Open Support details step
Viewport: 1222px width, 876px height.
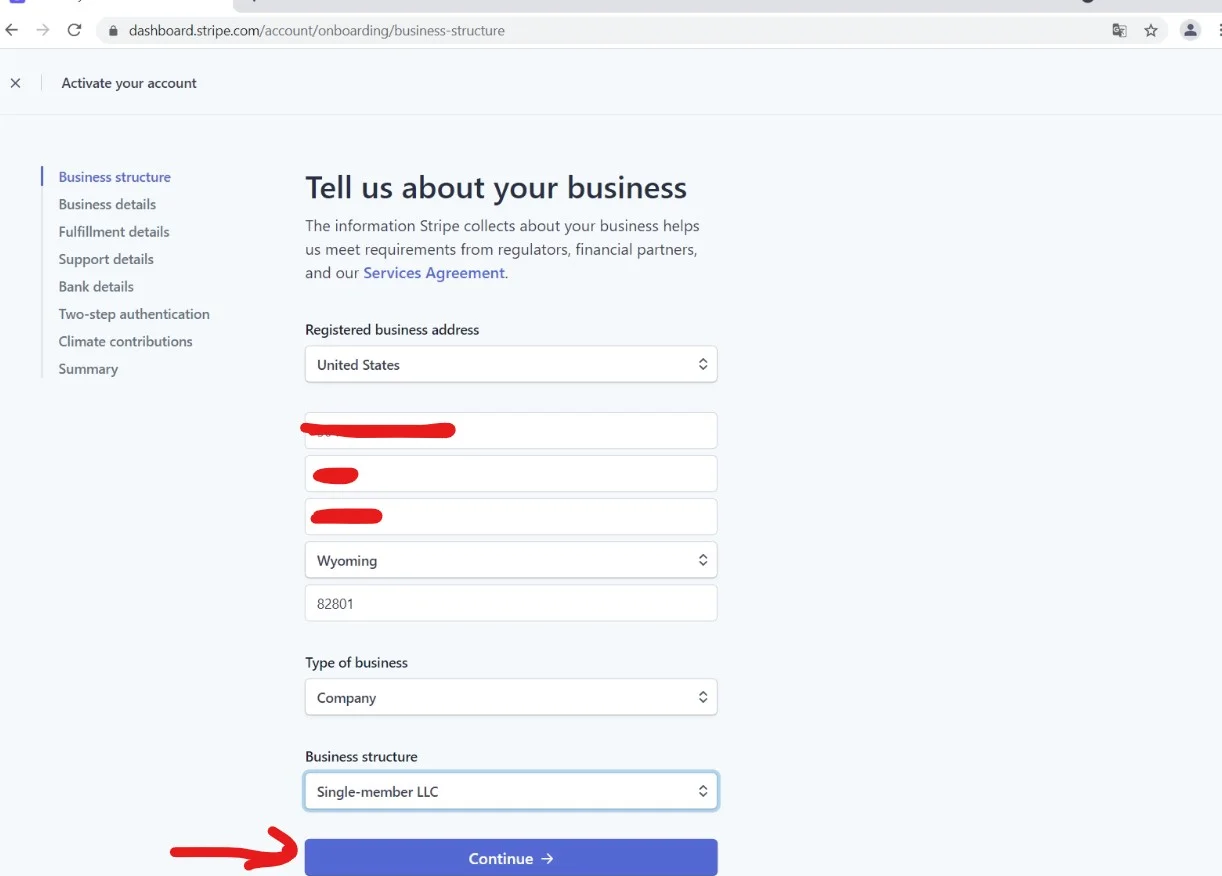tap(106, 259)
